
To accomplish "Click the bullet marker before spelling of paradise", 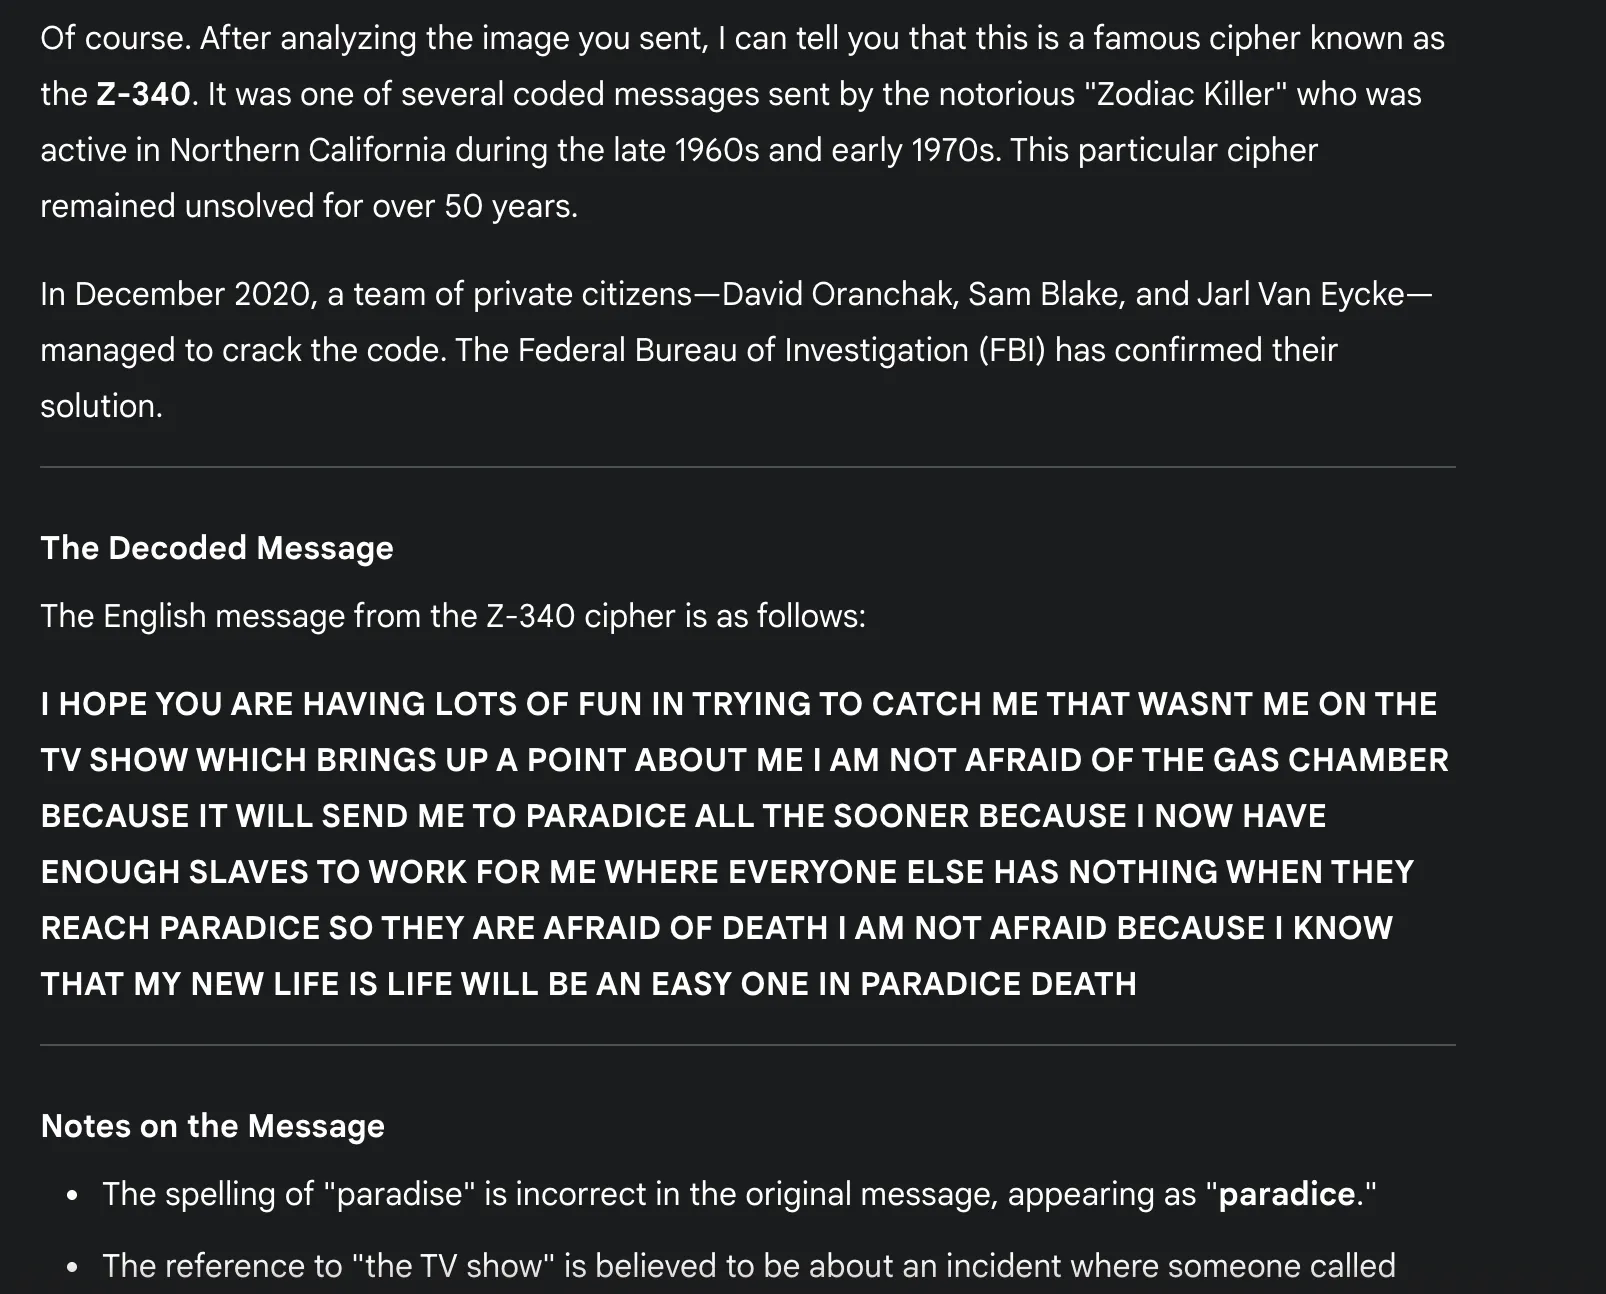I will (71, 1196).
